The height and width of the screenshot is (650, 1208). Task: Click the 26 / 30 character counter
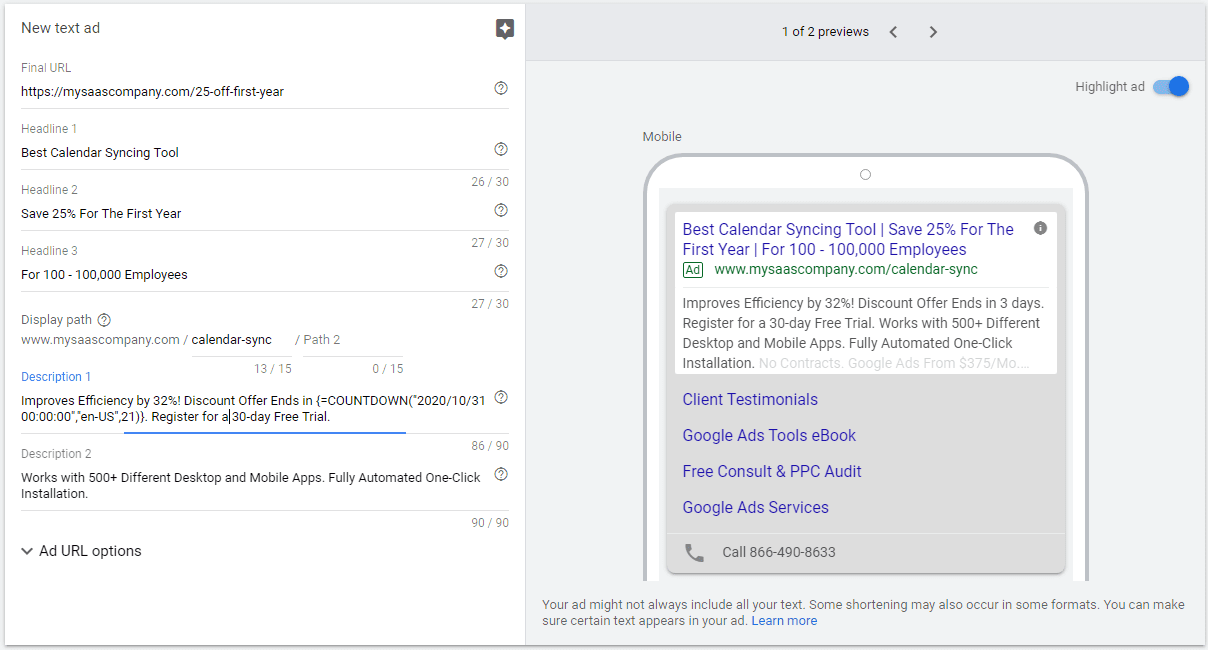490,182
